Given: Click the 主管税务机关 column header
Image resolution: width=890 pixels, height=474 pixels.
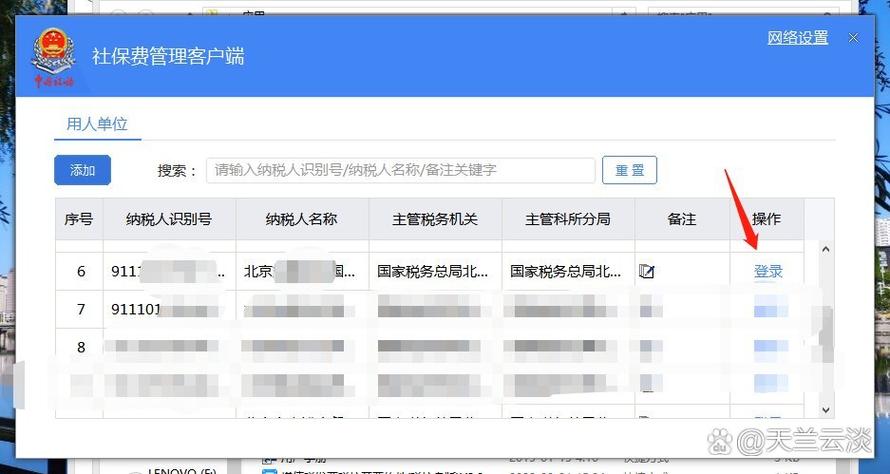Looking at the screenshot, I should 435,219.
